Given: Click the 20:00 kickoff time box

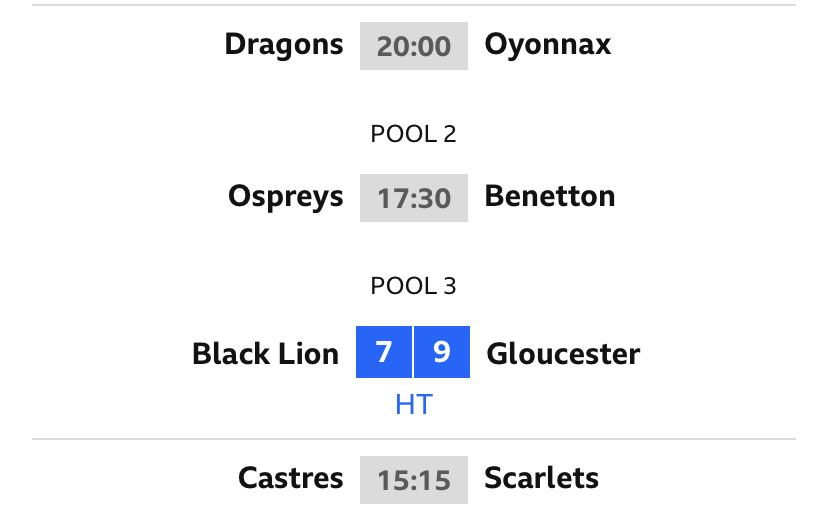Looking at the screenshot, I should coord(414,46).
